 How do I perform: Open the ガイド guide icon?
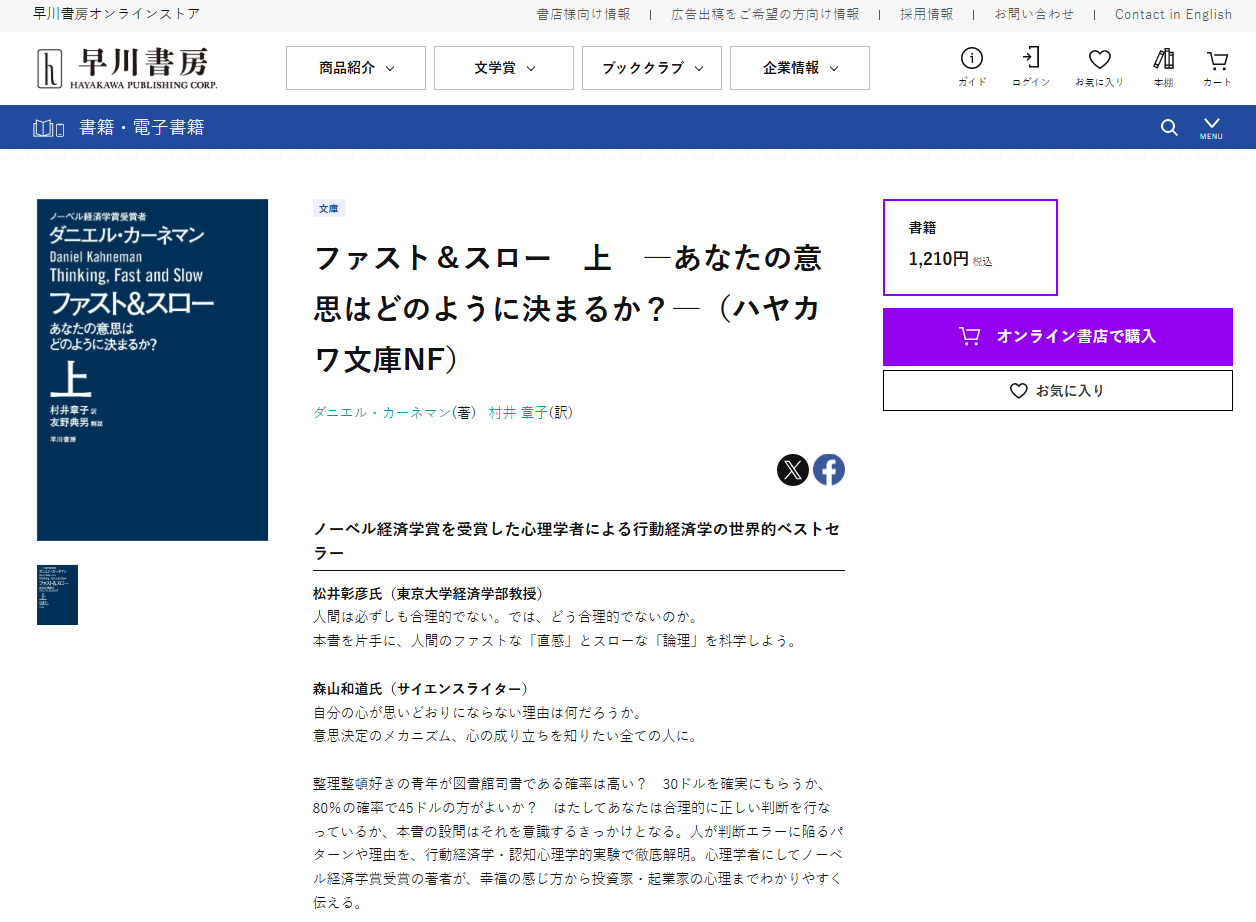[x=972, y=67]
